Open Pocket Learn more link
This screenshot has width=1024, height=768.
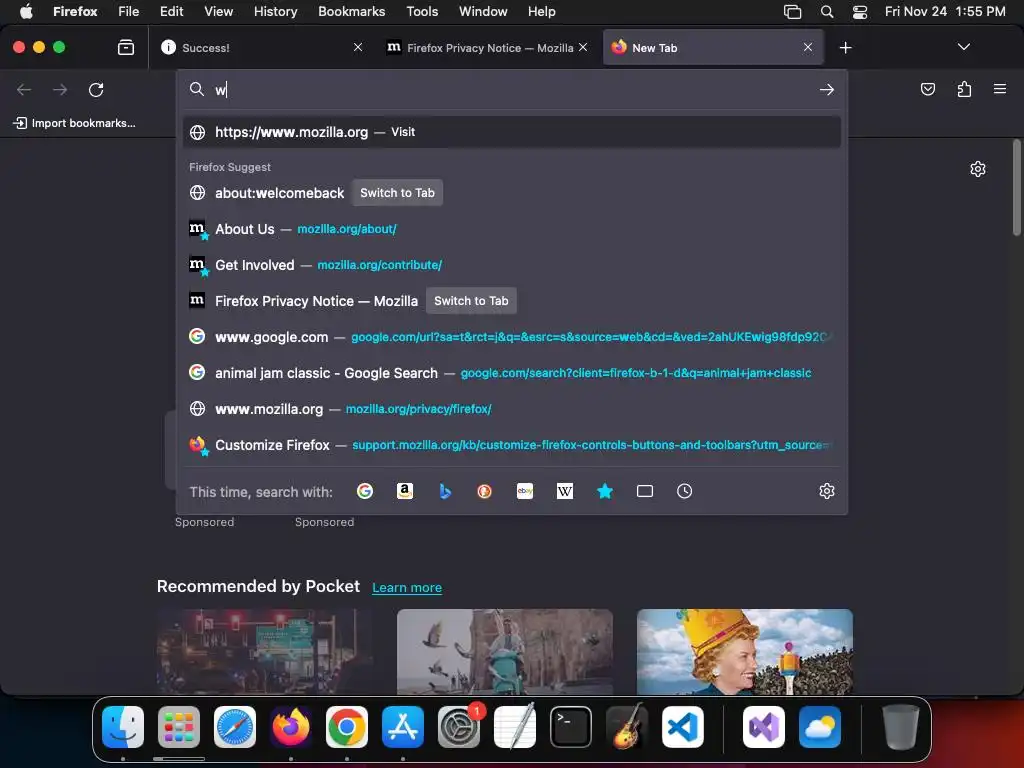[x=407, y=587]
